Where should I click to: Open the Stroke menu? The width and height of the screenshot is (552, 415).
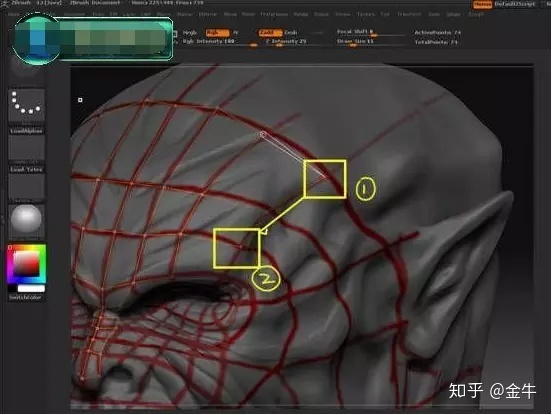(343, 14)
